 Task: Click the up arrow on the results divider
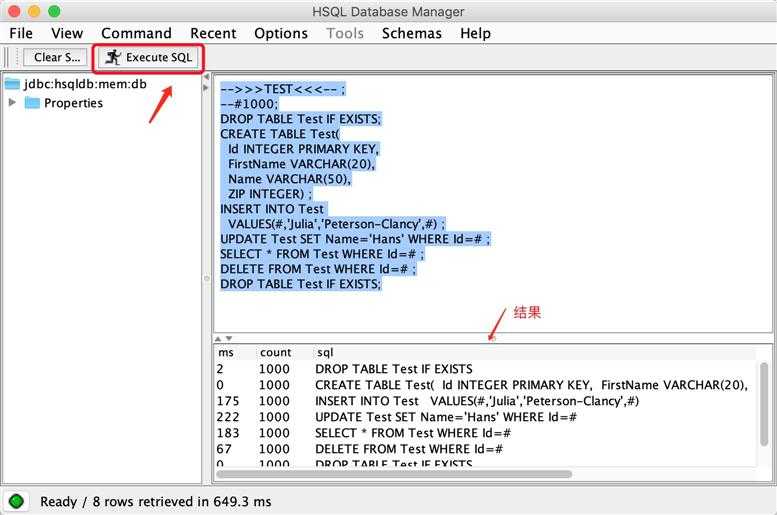click(218, 339)
